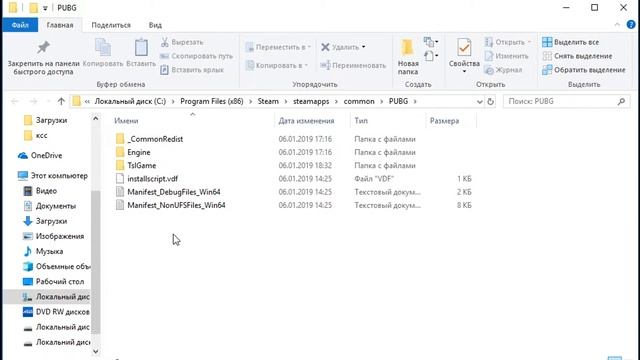
Task: Click Steam in the address breadcrumb
Action: click(268, 101)
